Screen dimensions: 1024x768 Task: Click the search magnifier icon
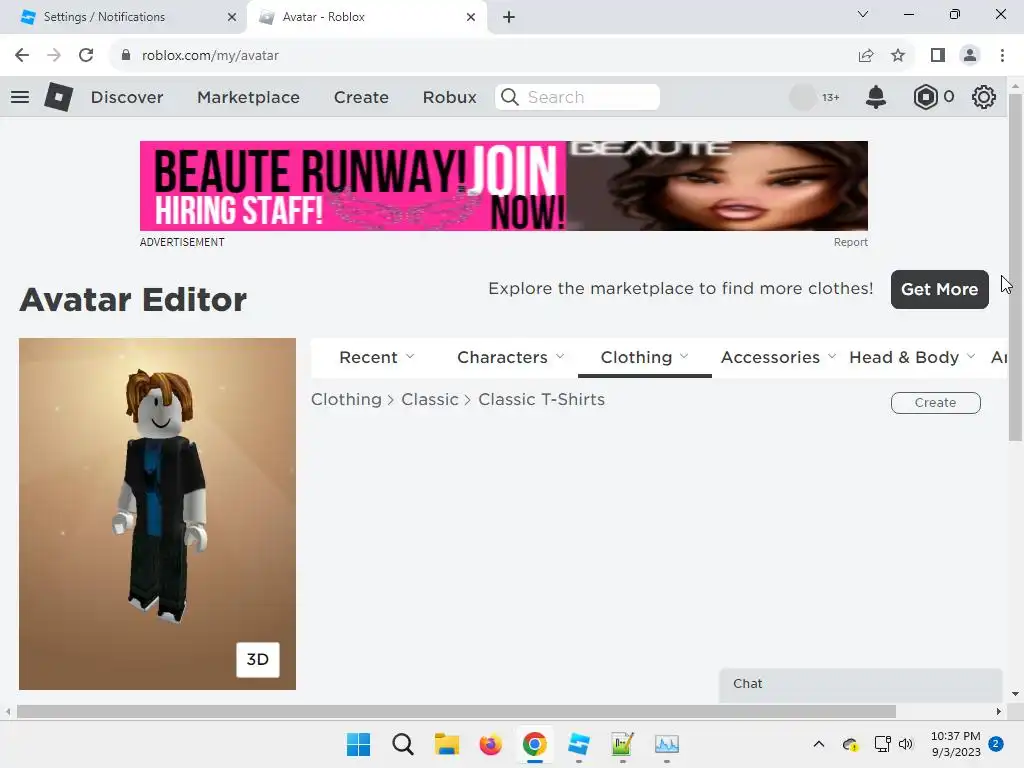510,97
